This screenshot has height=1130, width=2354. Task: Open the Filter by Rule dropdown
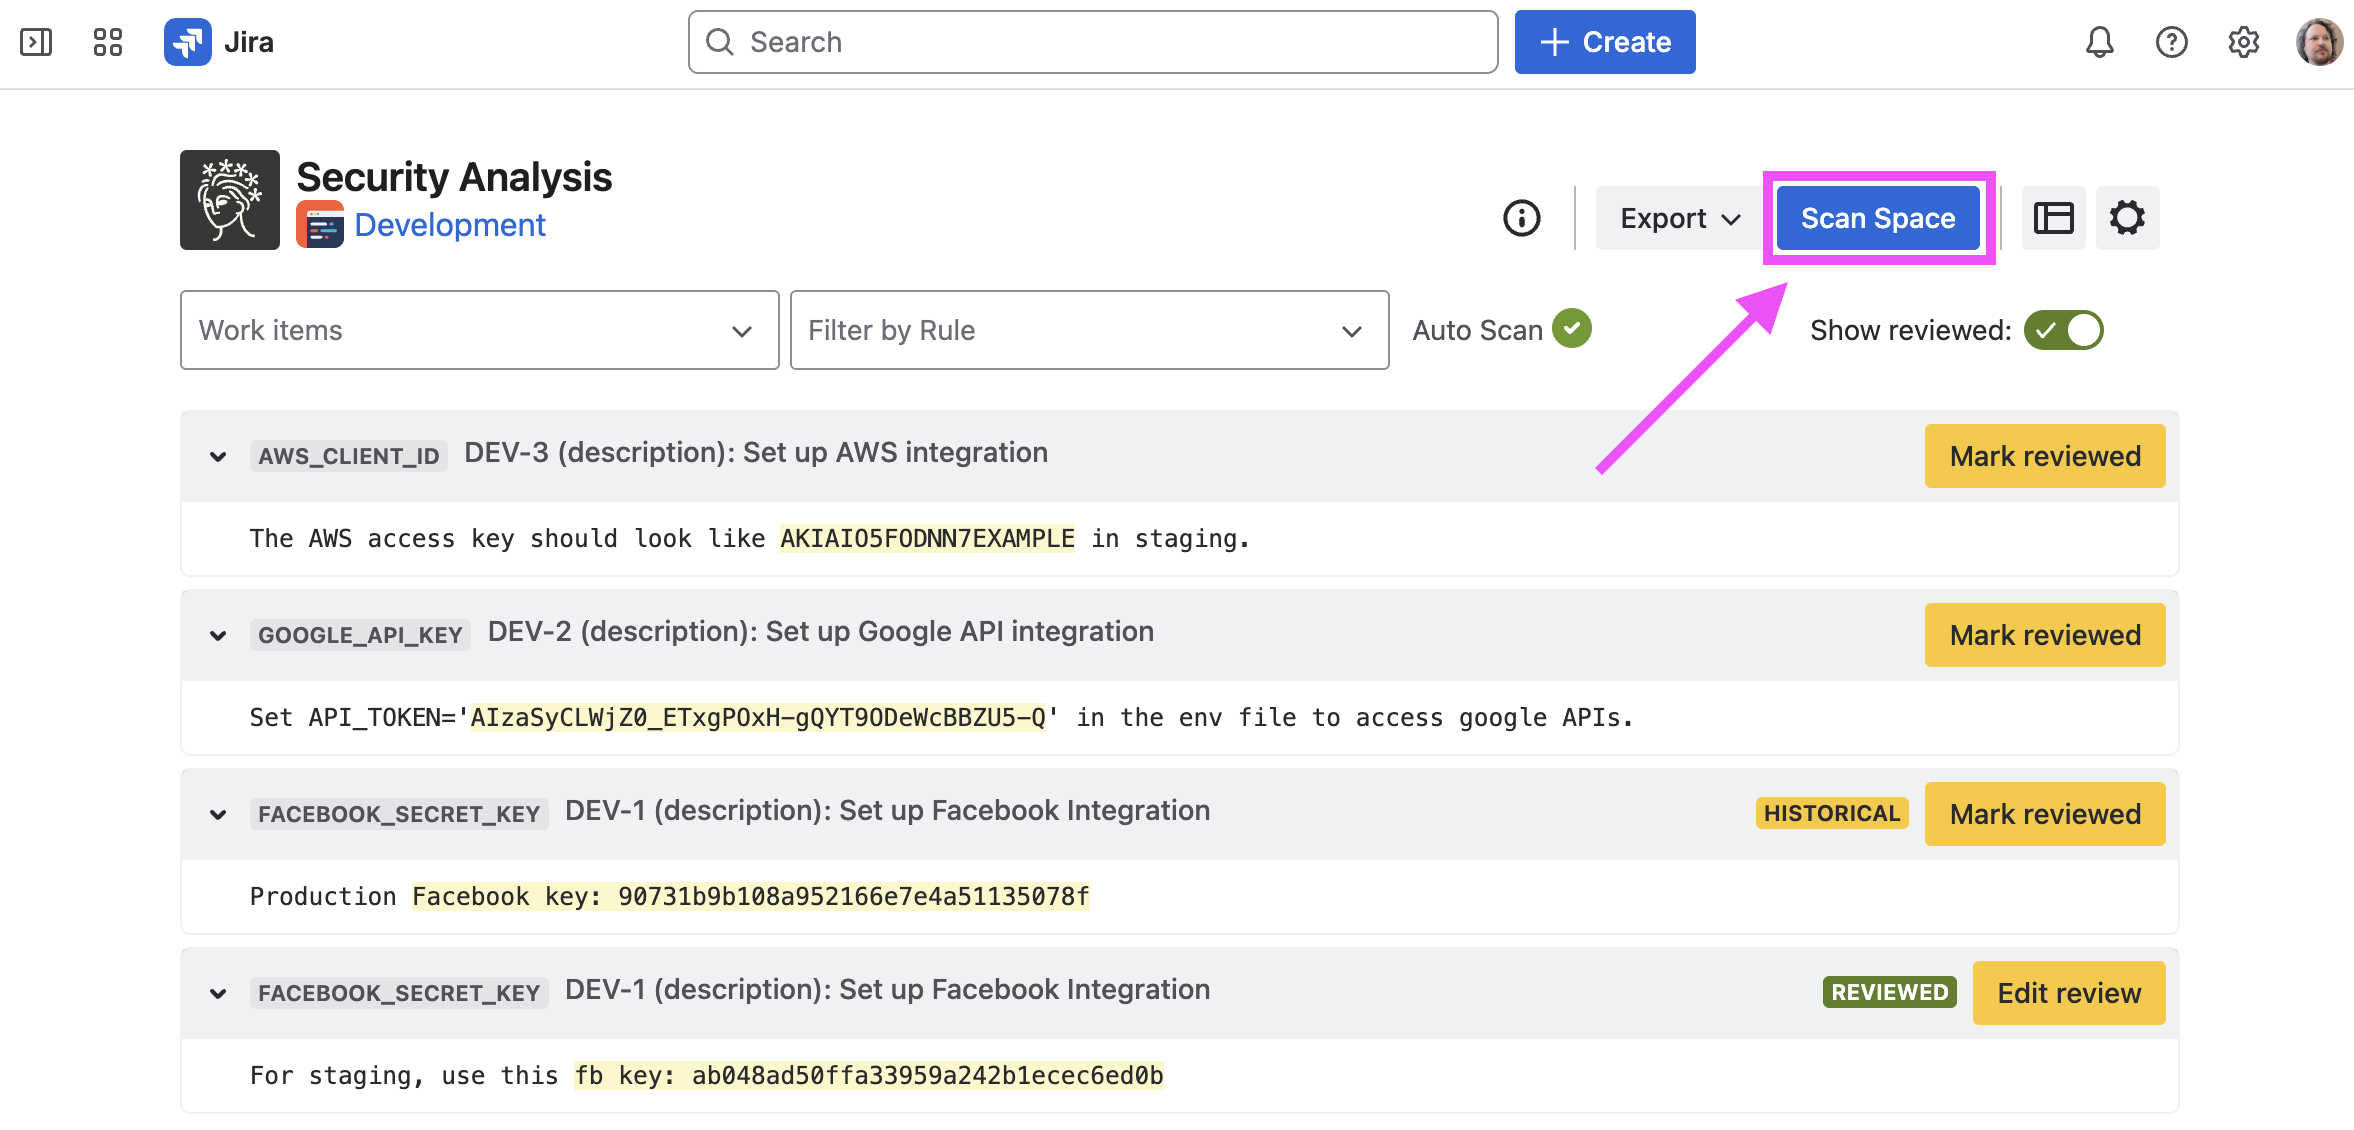1089,330
